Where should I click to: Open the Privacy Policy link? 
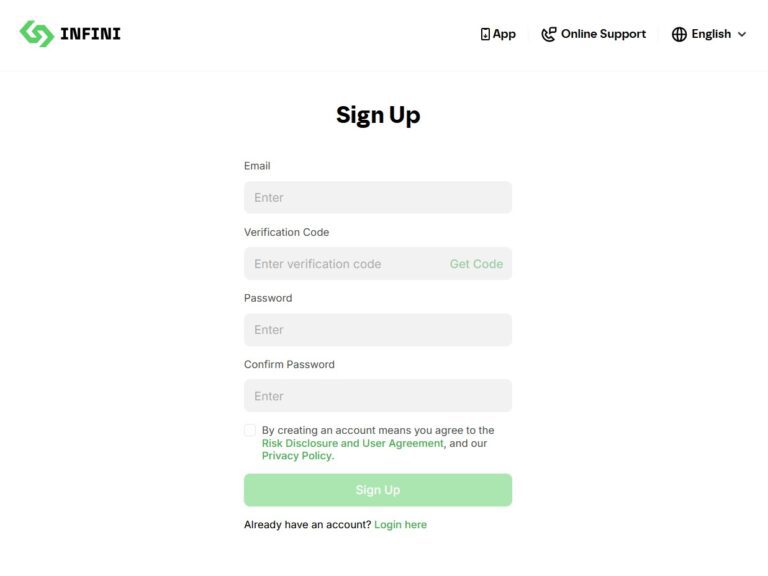click(x=298, y=456)
